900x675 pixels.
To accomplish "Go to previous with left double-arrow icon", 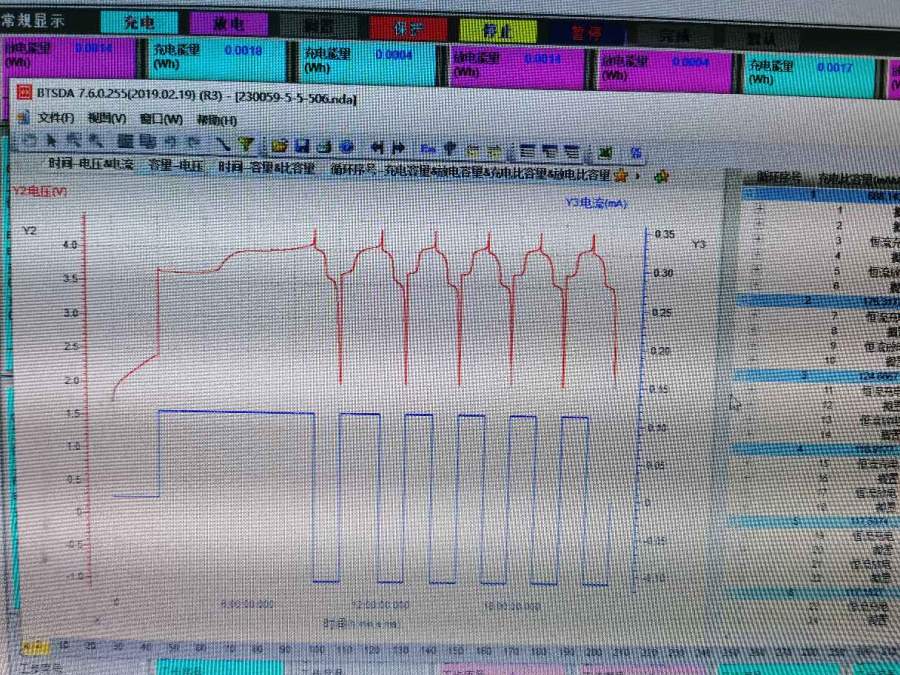I will click(x=377, y=148).
